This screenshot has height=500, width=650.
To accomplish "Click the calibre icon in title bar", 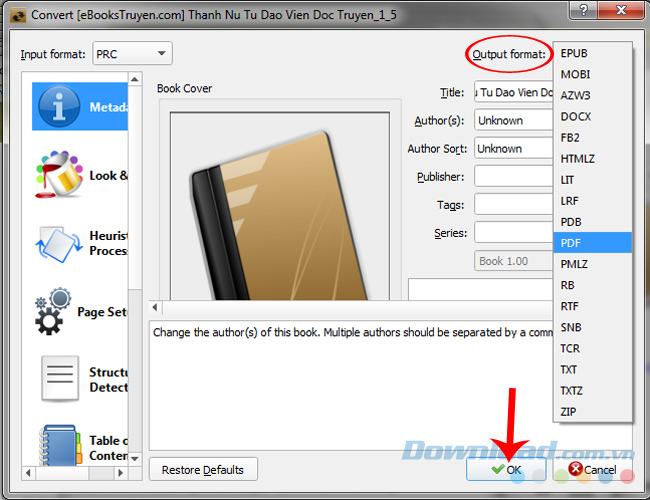I will pyautogui.click(x=18, y=15).
